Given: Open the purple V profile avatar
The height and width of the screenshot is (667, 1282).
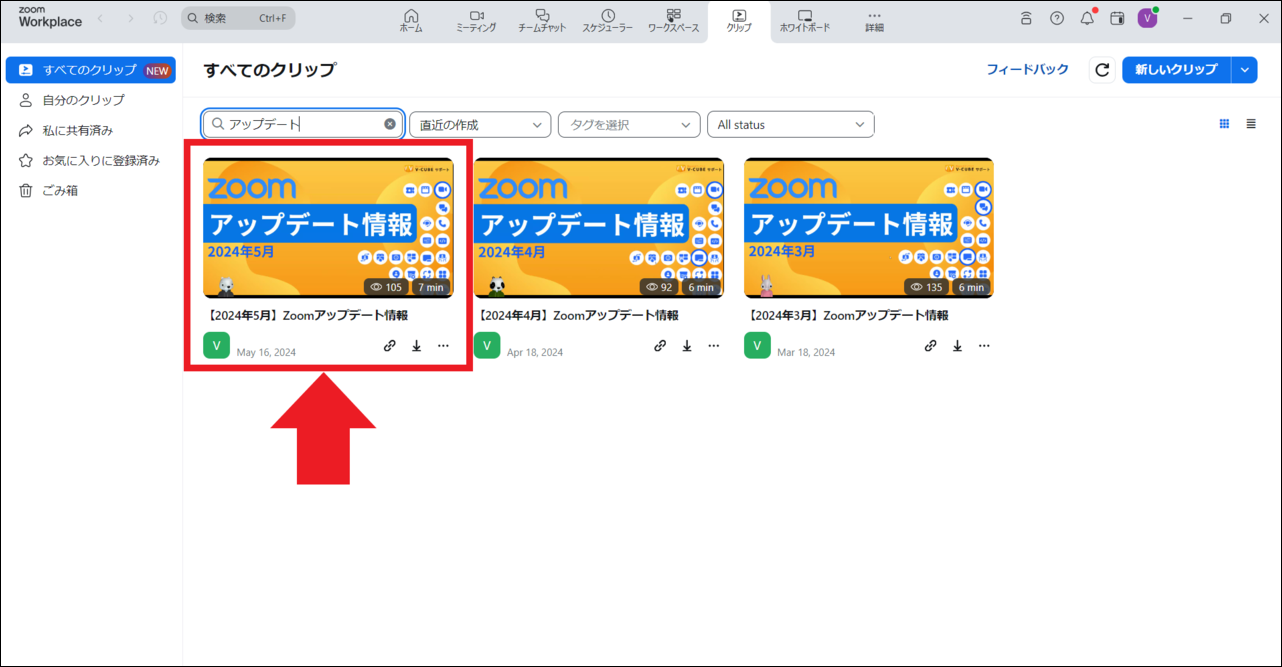Looking at the screenshot, I should tap(1147, 18).
